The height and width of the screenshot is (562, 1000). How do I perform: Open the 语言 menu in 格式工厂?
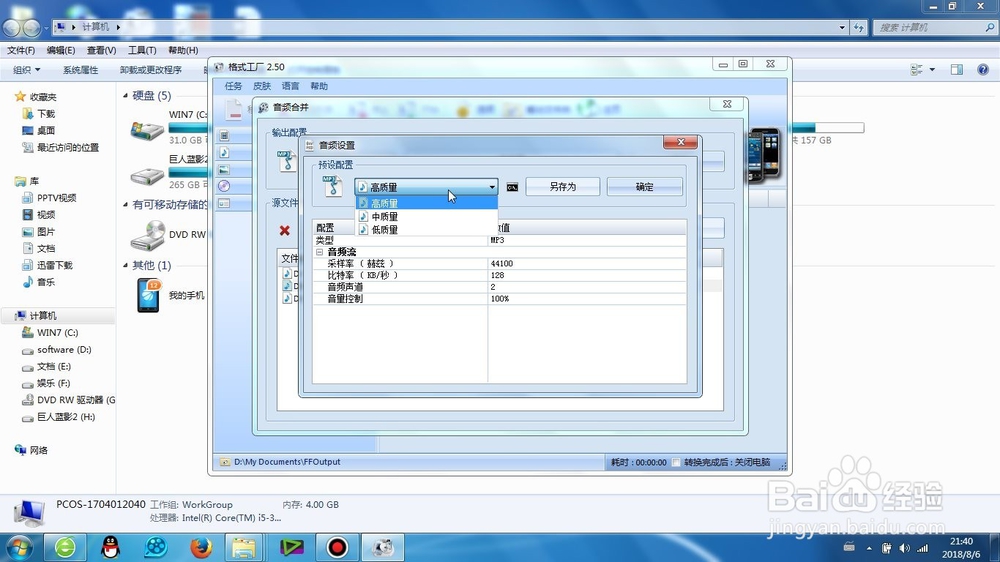(290, 86)
